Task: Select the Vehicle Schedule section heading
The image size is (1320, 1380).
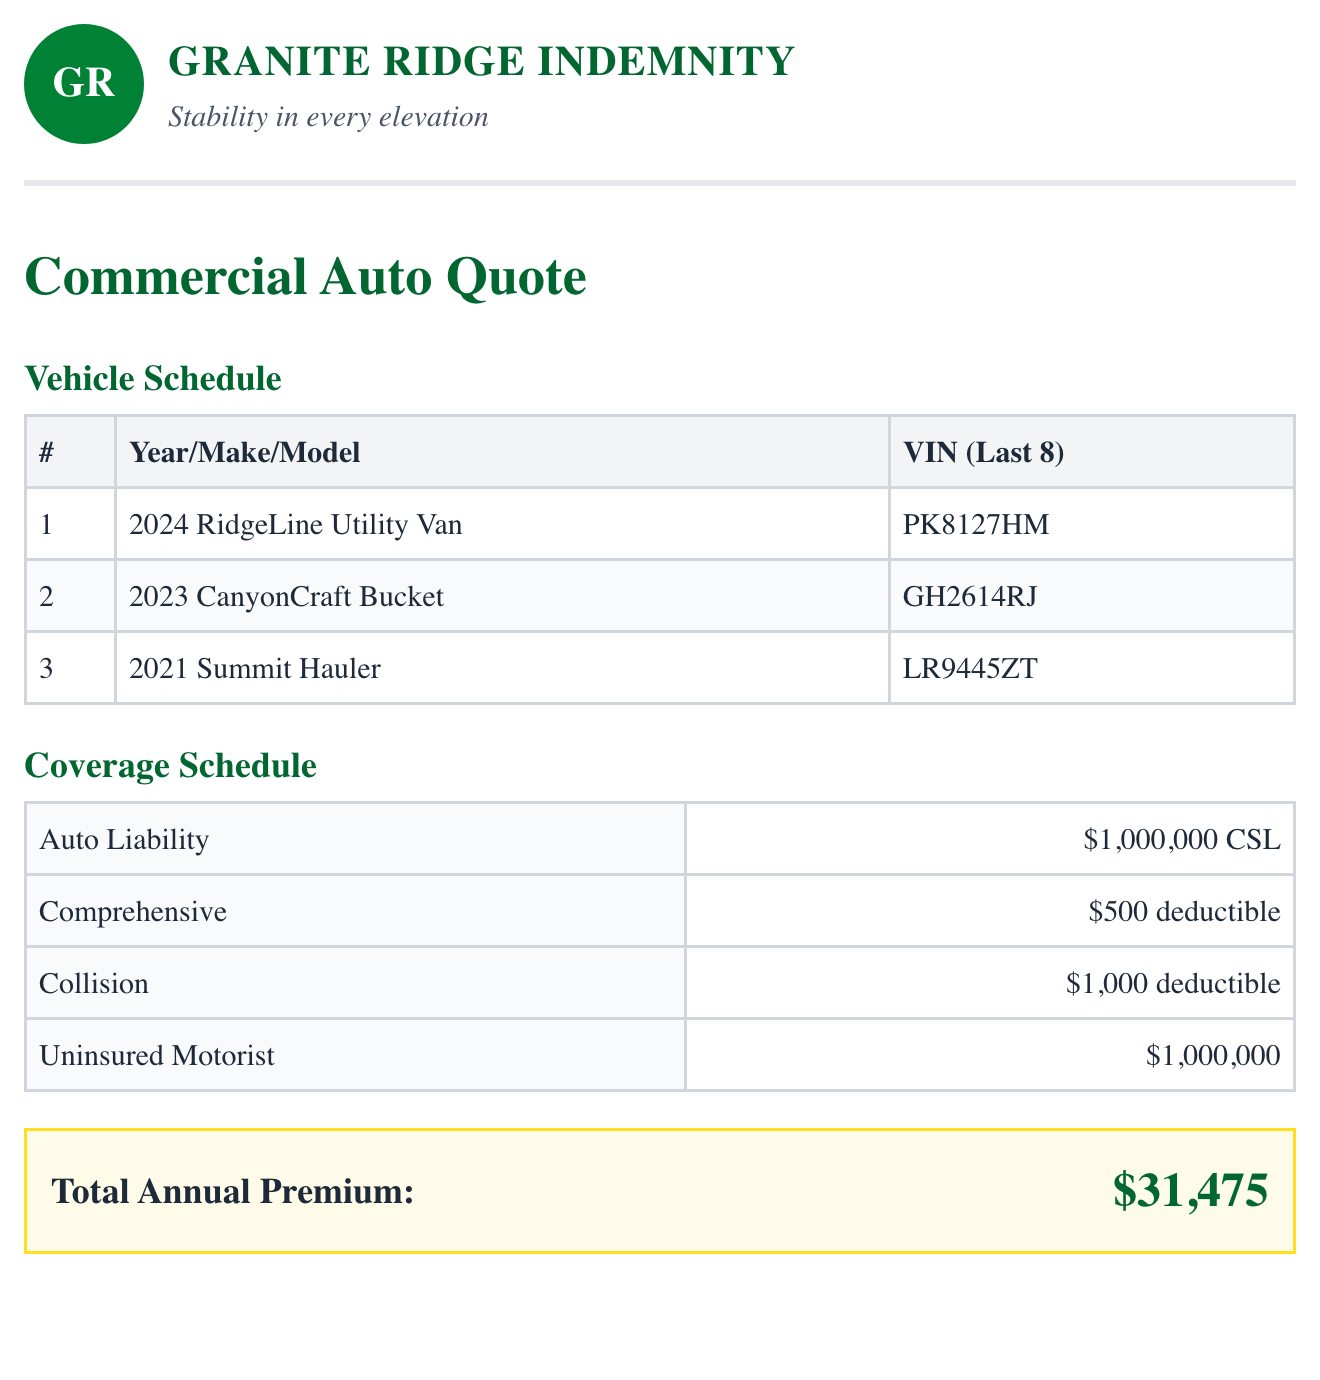Action: coord(153,379)
